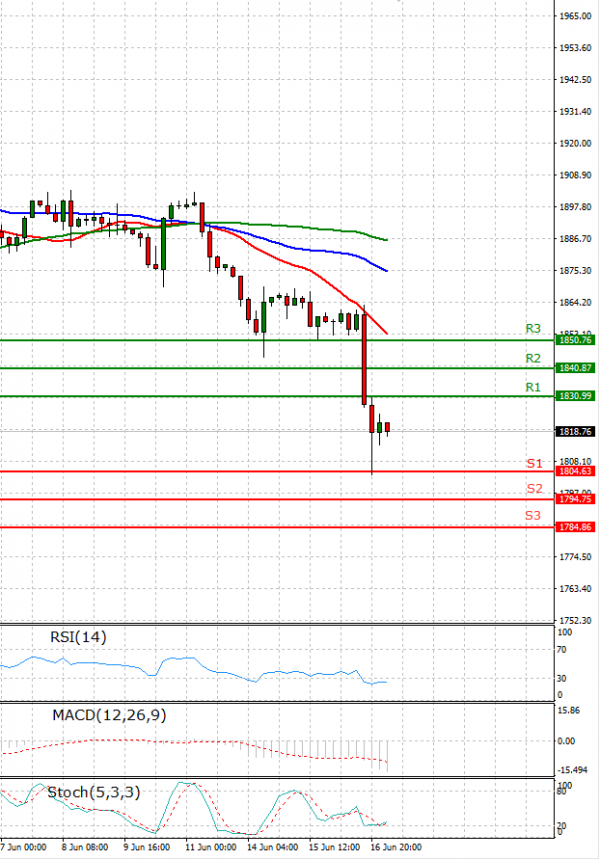Click the RSI 30 level label
600x860 pixels.
562,678
